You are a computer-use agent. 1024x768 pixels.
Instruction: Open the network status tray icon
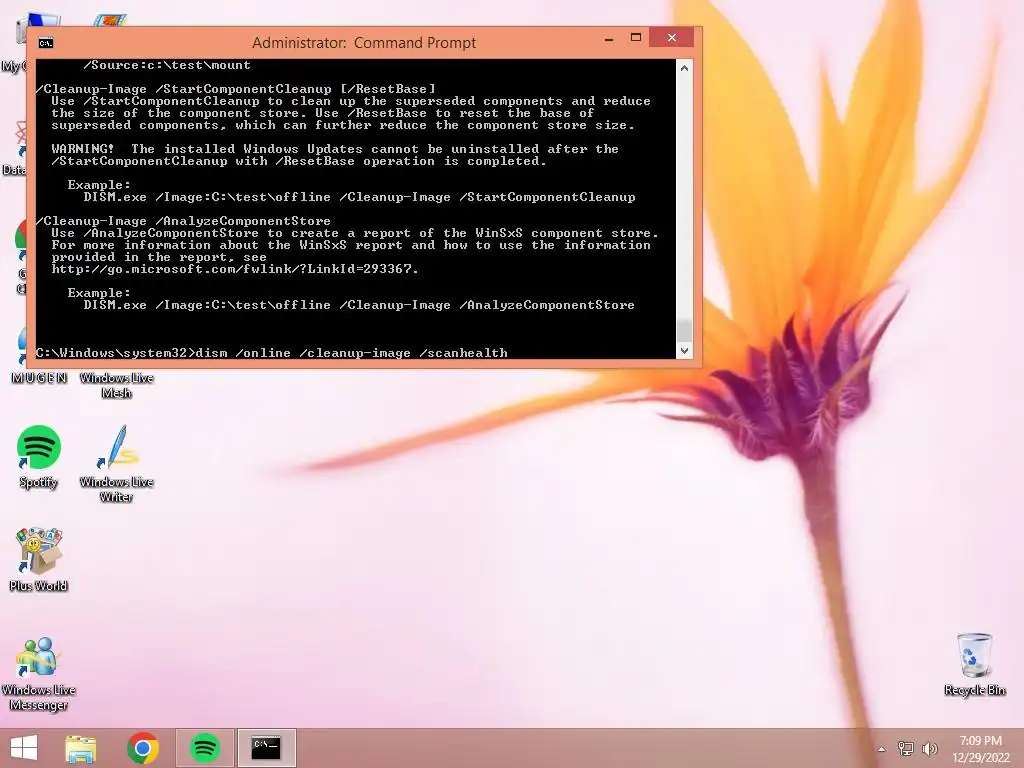[x=906, y=748]
